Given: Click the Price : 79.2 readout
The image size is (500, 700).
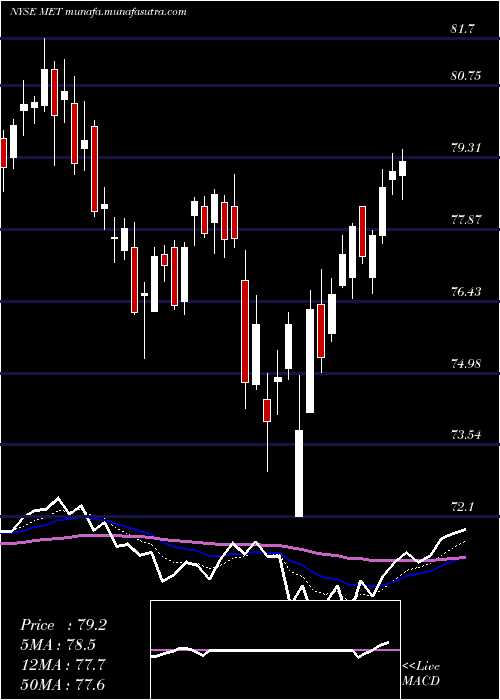Looking at the screenshot, I should (x=63, y=625).
